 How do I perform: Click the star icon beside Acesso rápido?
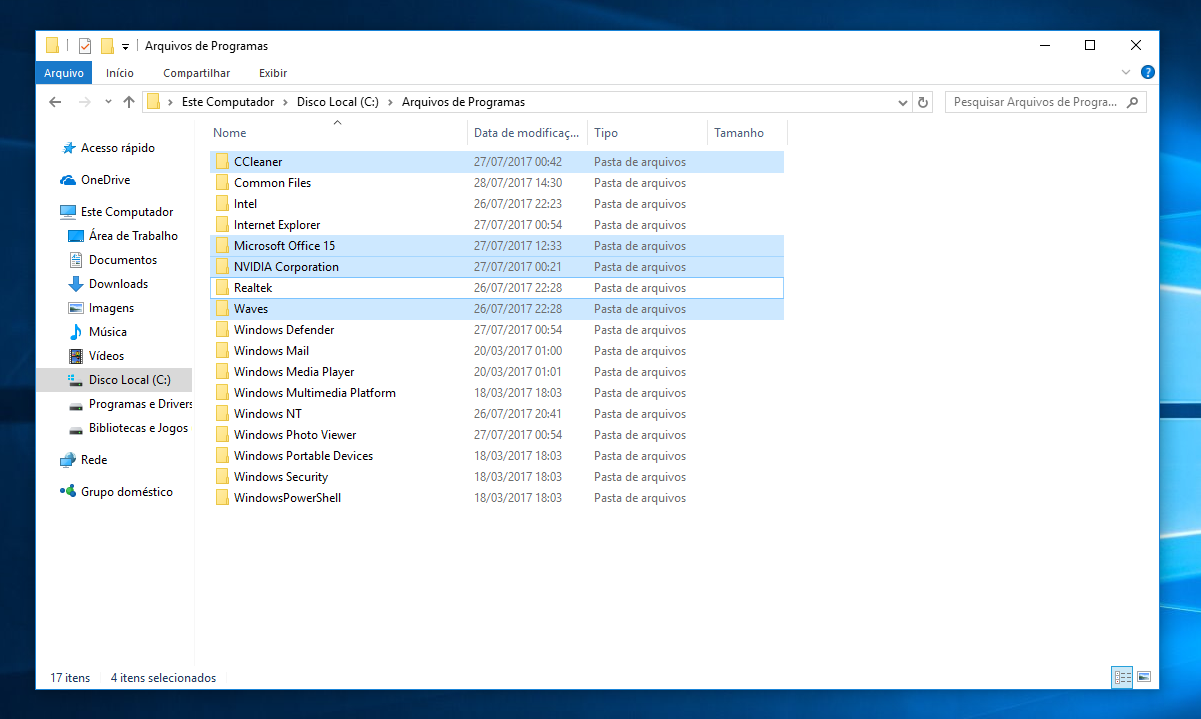(x=69, y=148)
